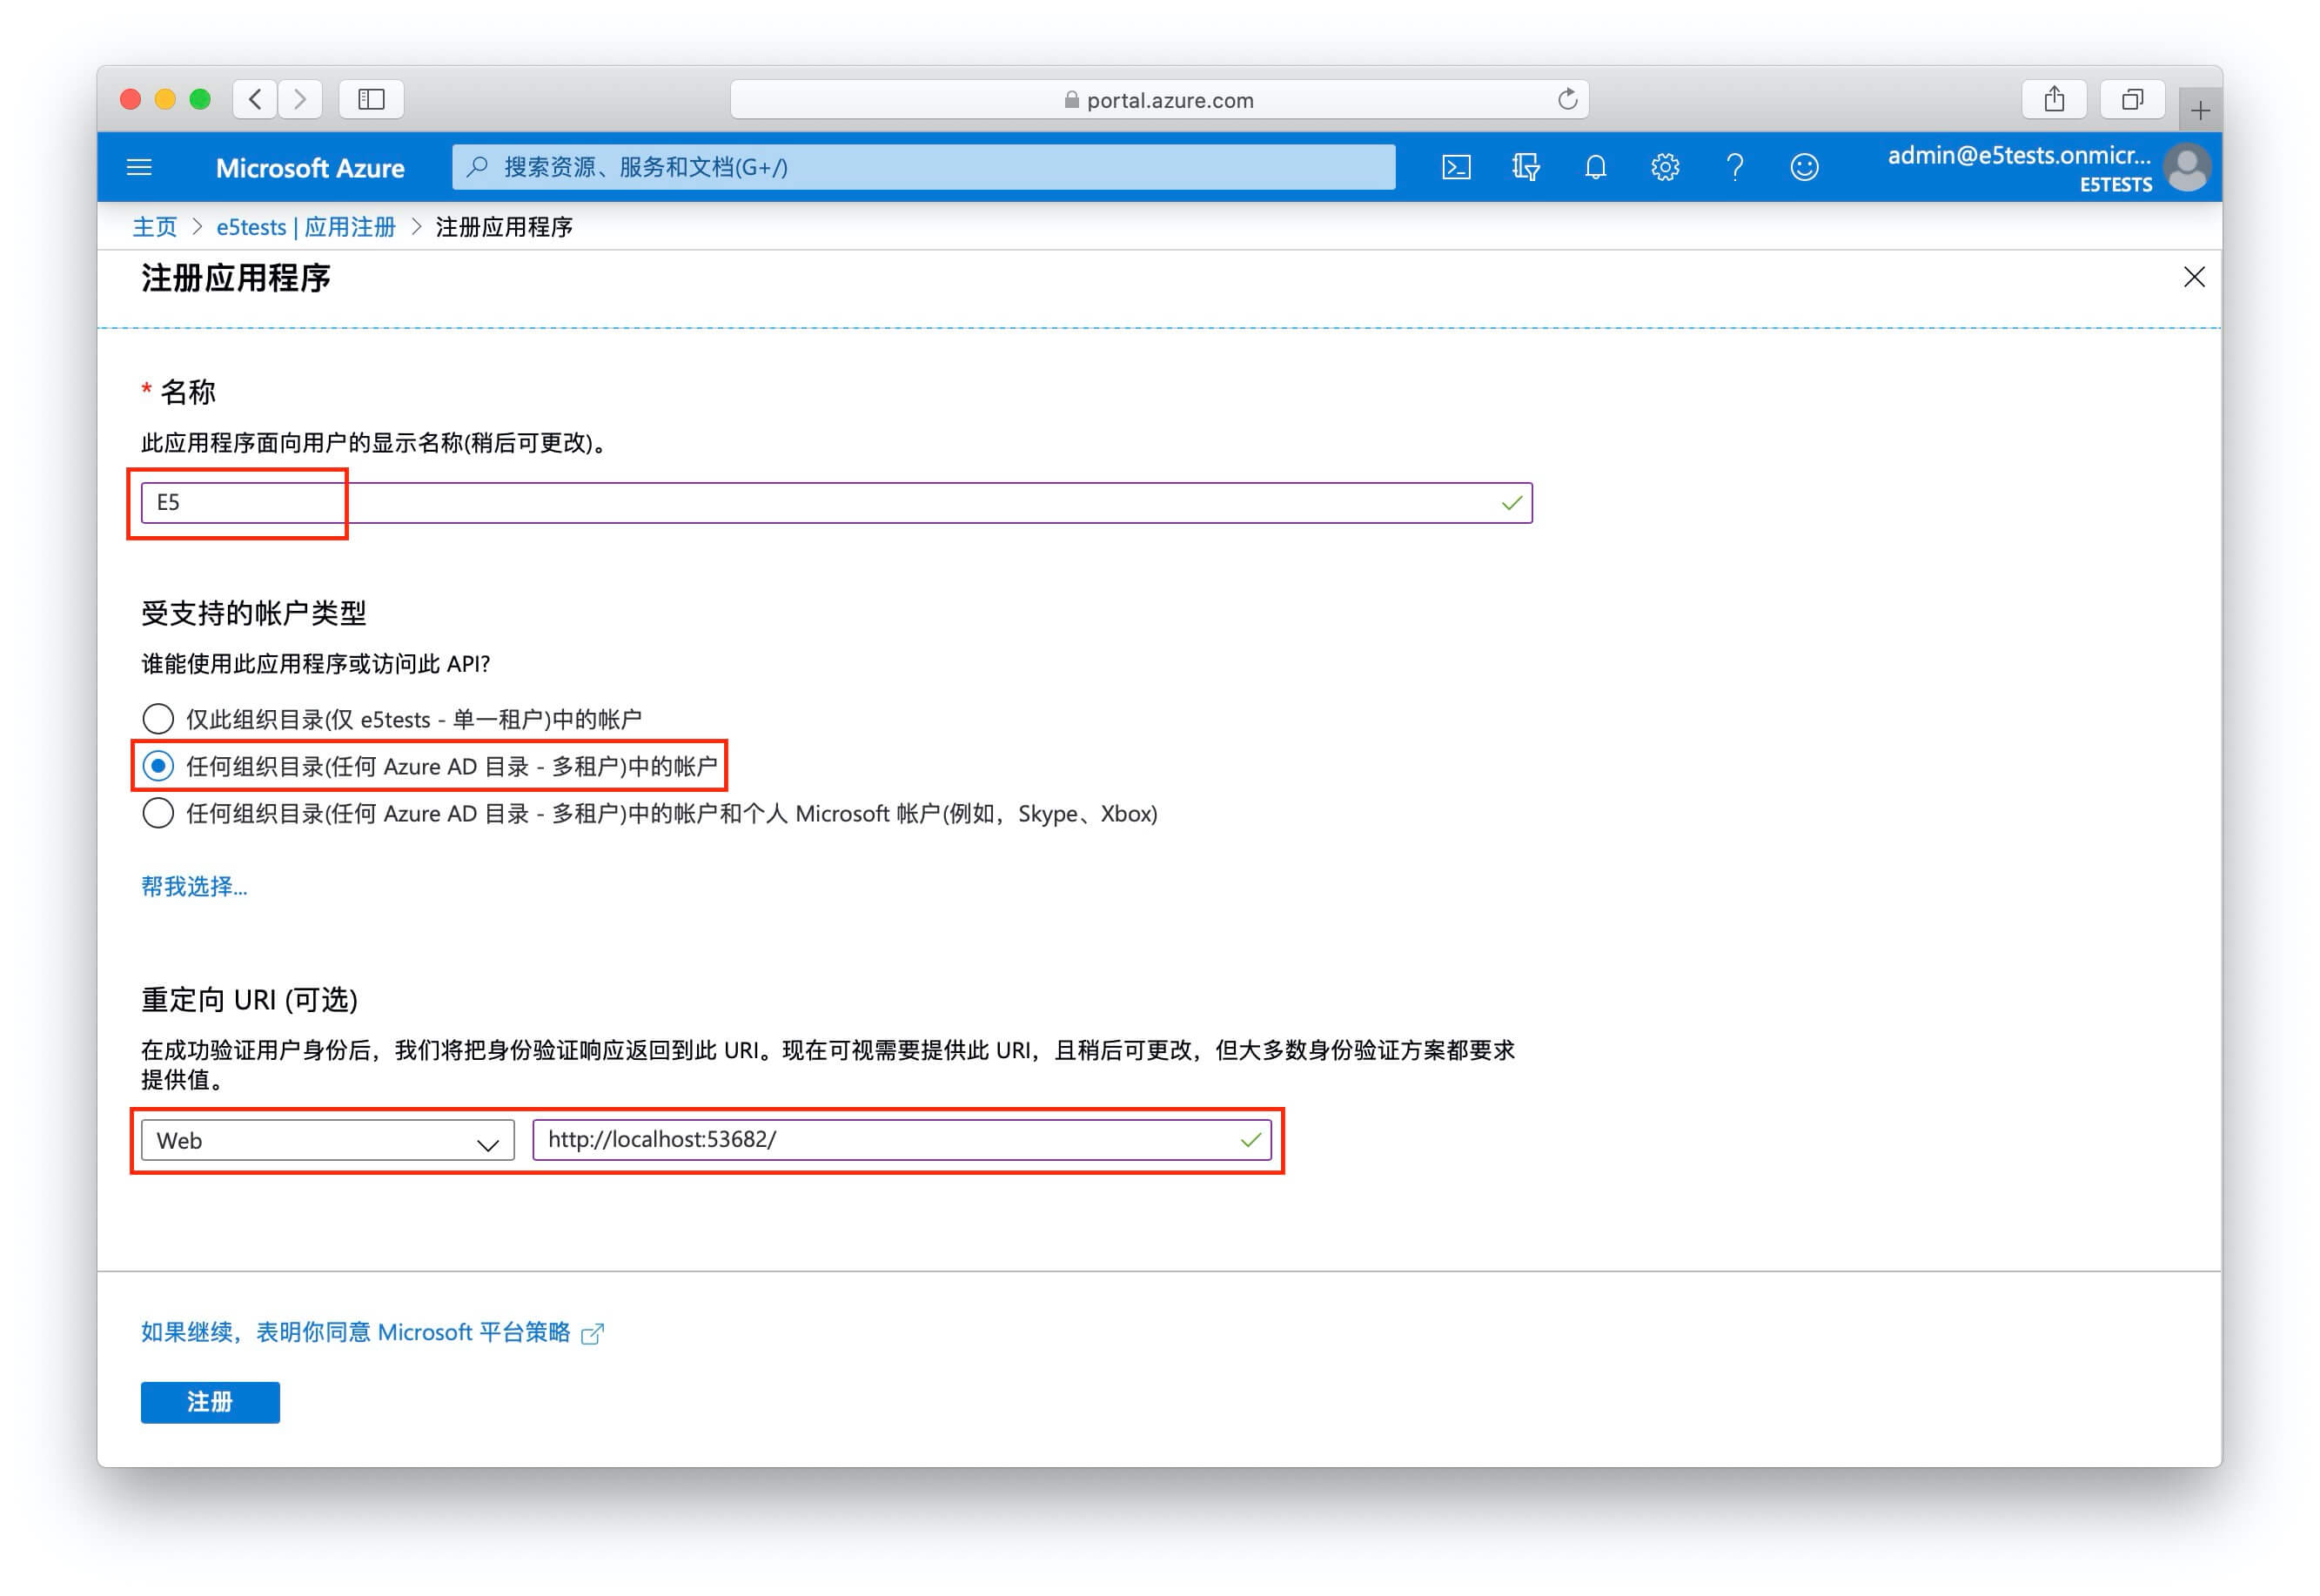Open the directory and subscription filter
Viewport: 2320px width, 1596px height.
[1526, 167]
